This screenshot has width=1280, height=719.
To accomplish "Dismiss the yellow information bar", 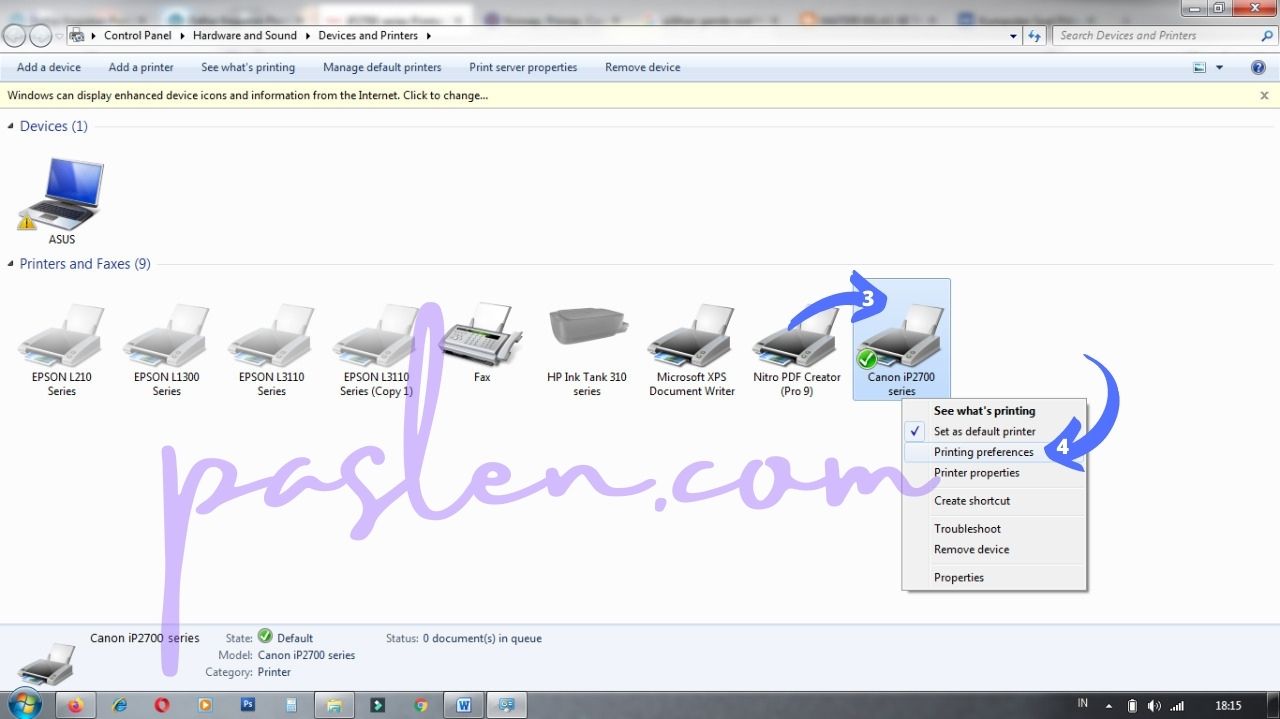I will tap(1264, 96).
